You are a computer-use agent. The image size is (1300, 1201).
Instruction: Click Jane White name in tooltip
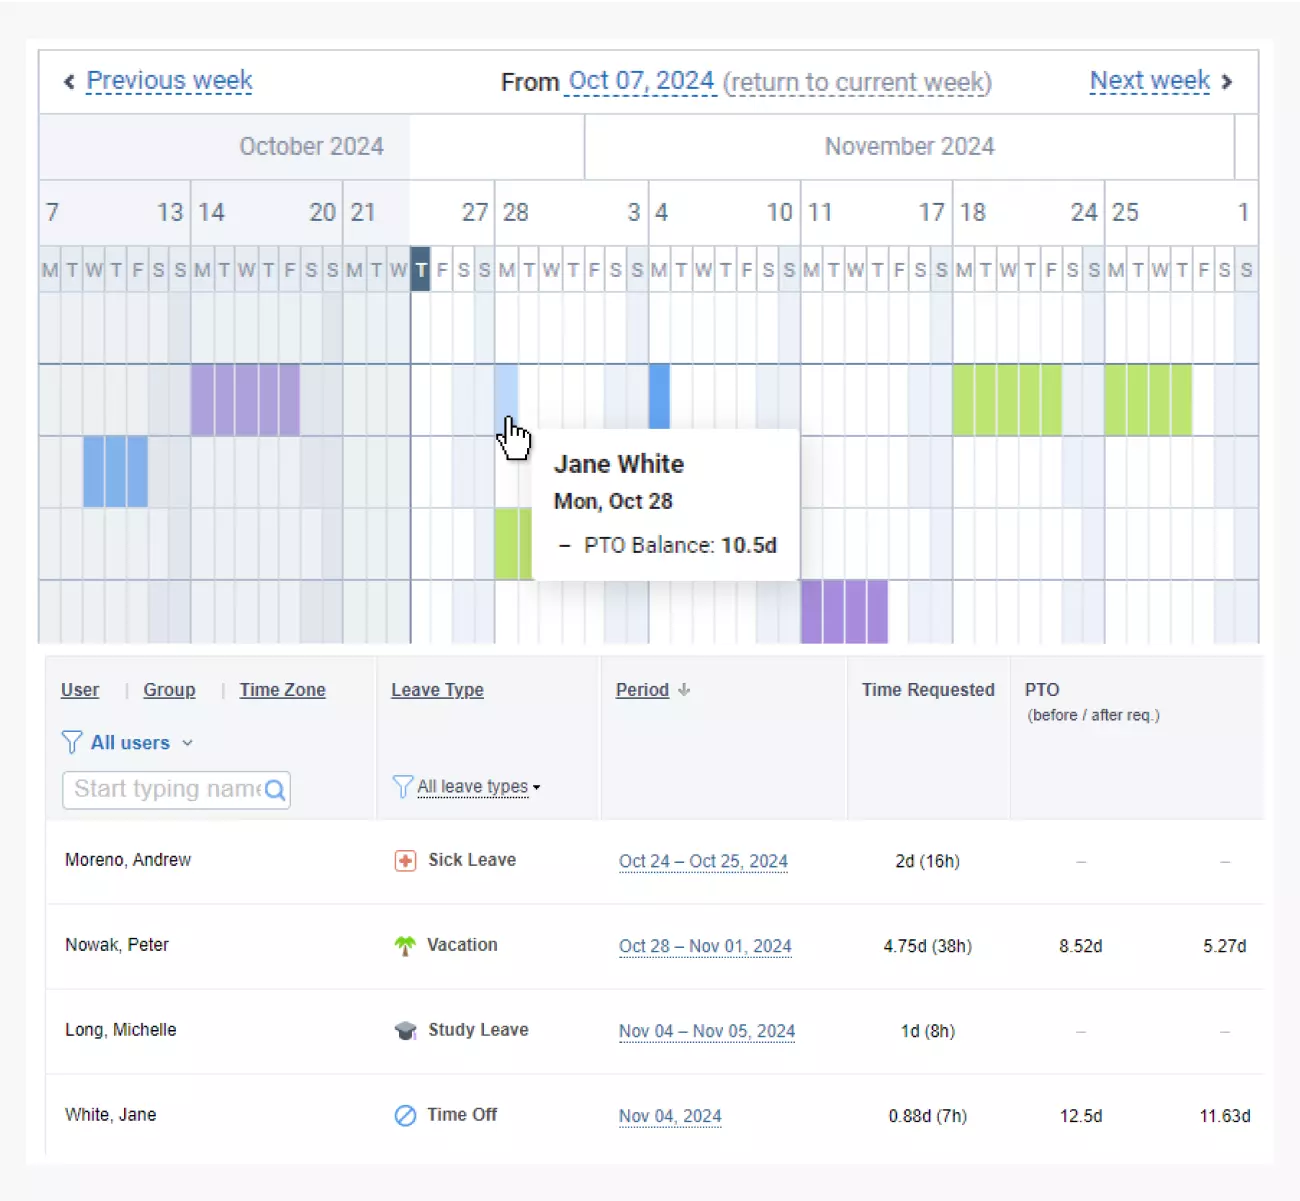(619, 464)
